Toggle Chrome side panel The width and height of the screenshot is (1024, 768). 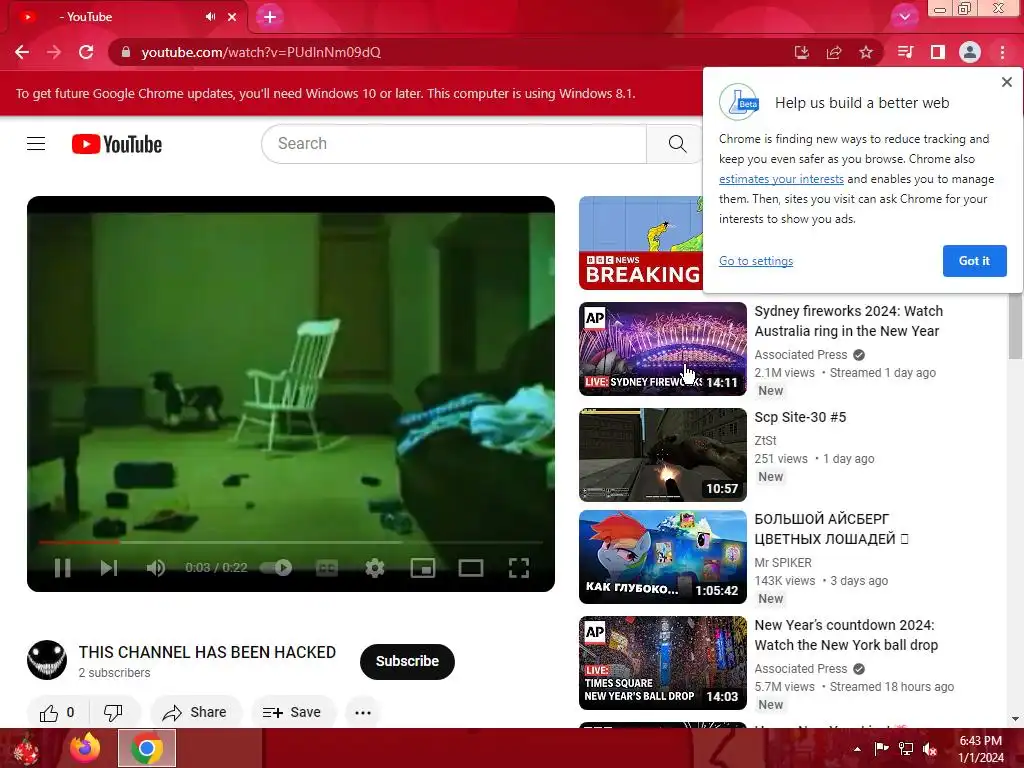coord(938,52)
